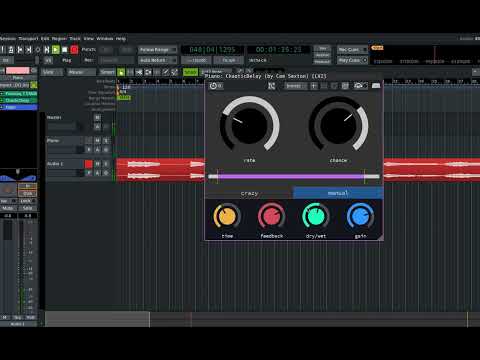
Task: Open the Help menu
Action: (121, 39)
